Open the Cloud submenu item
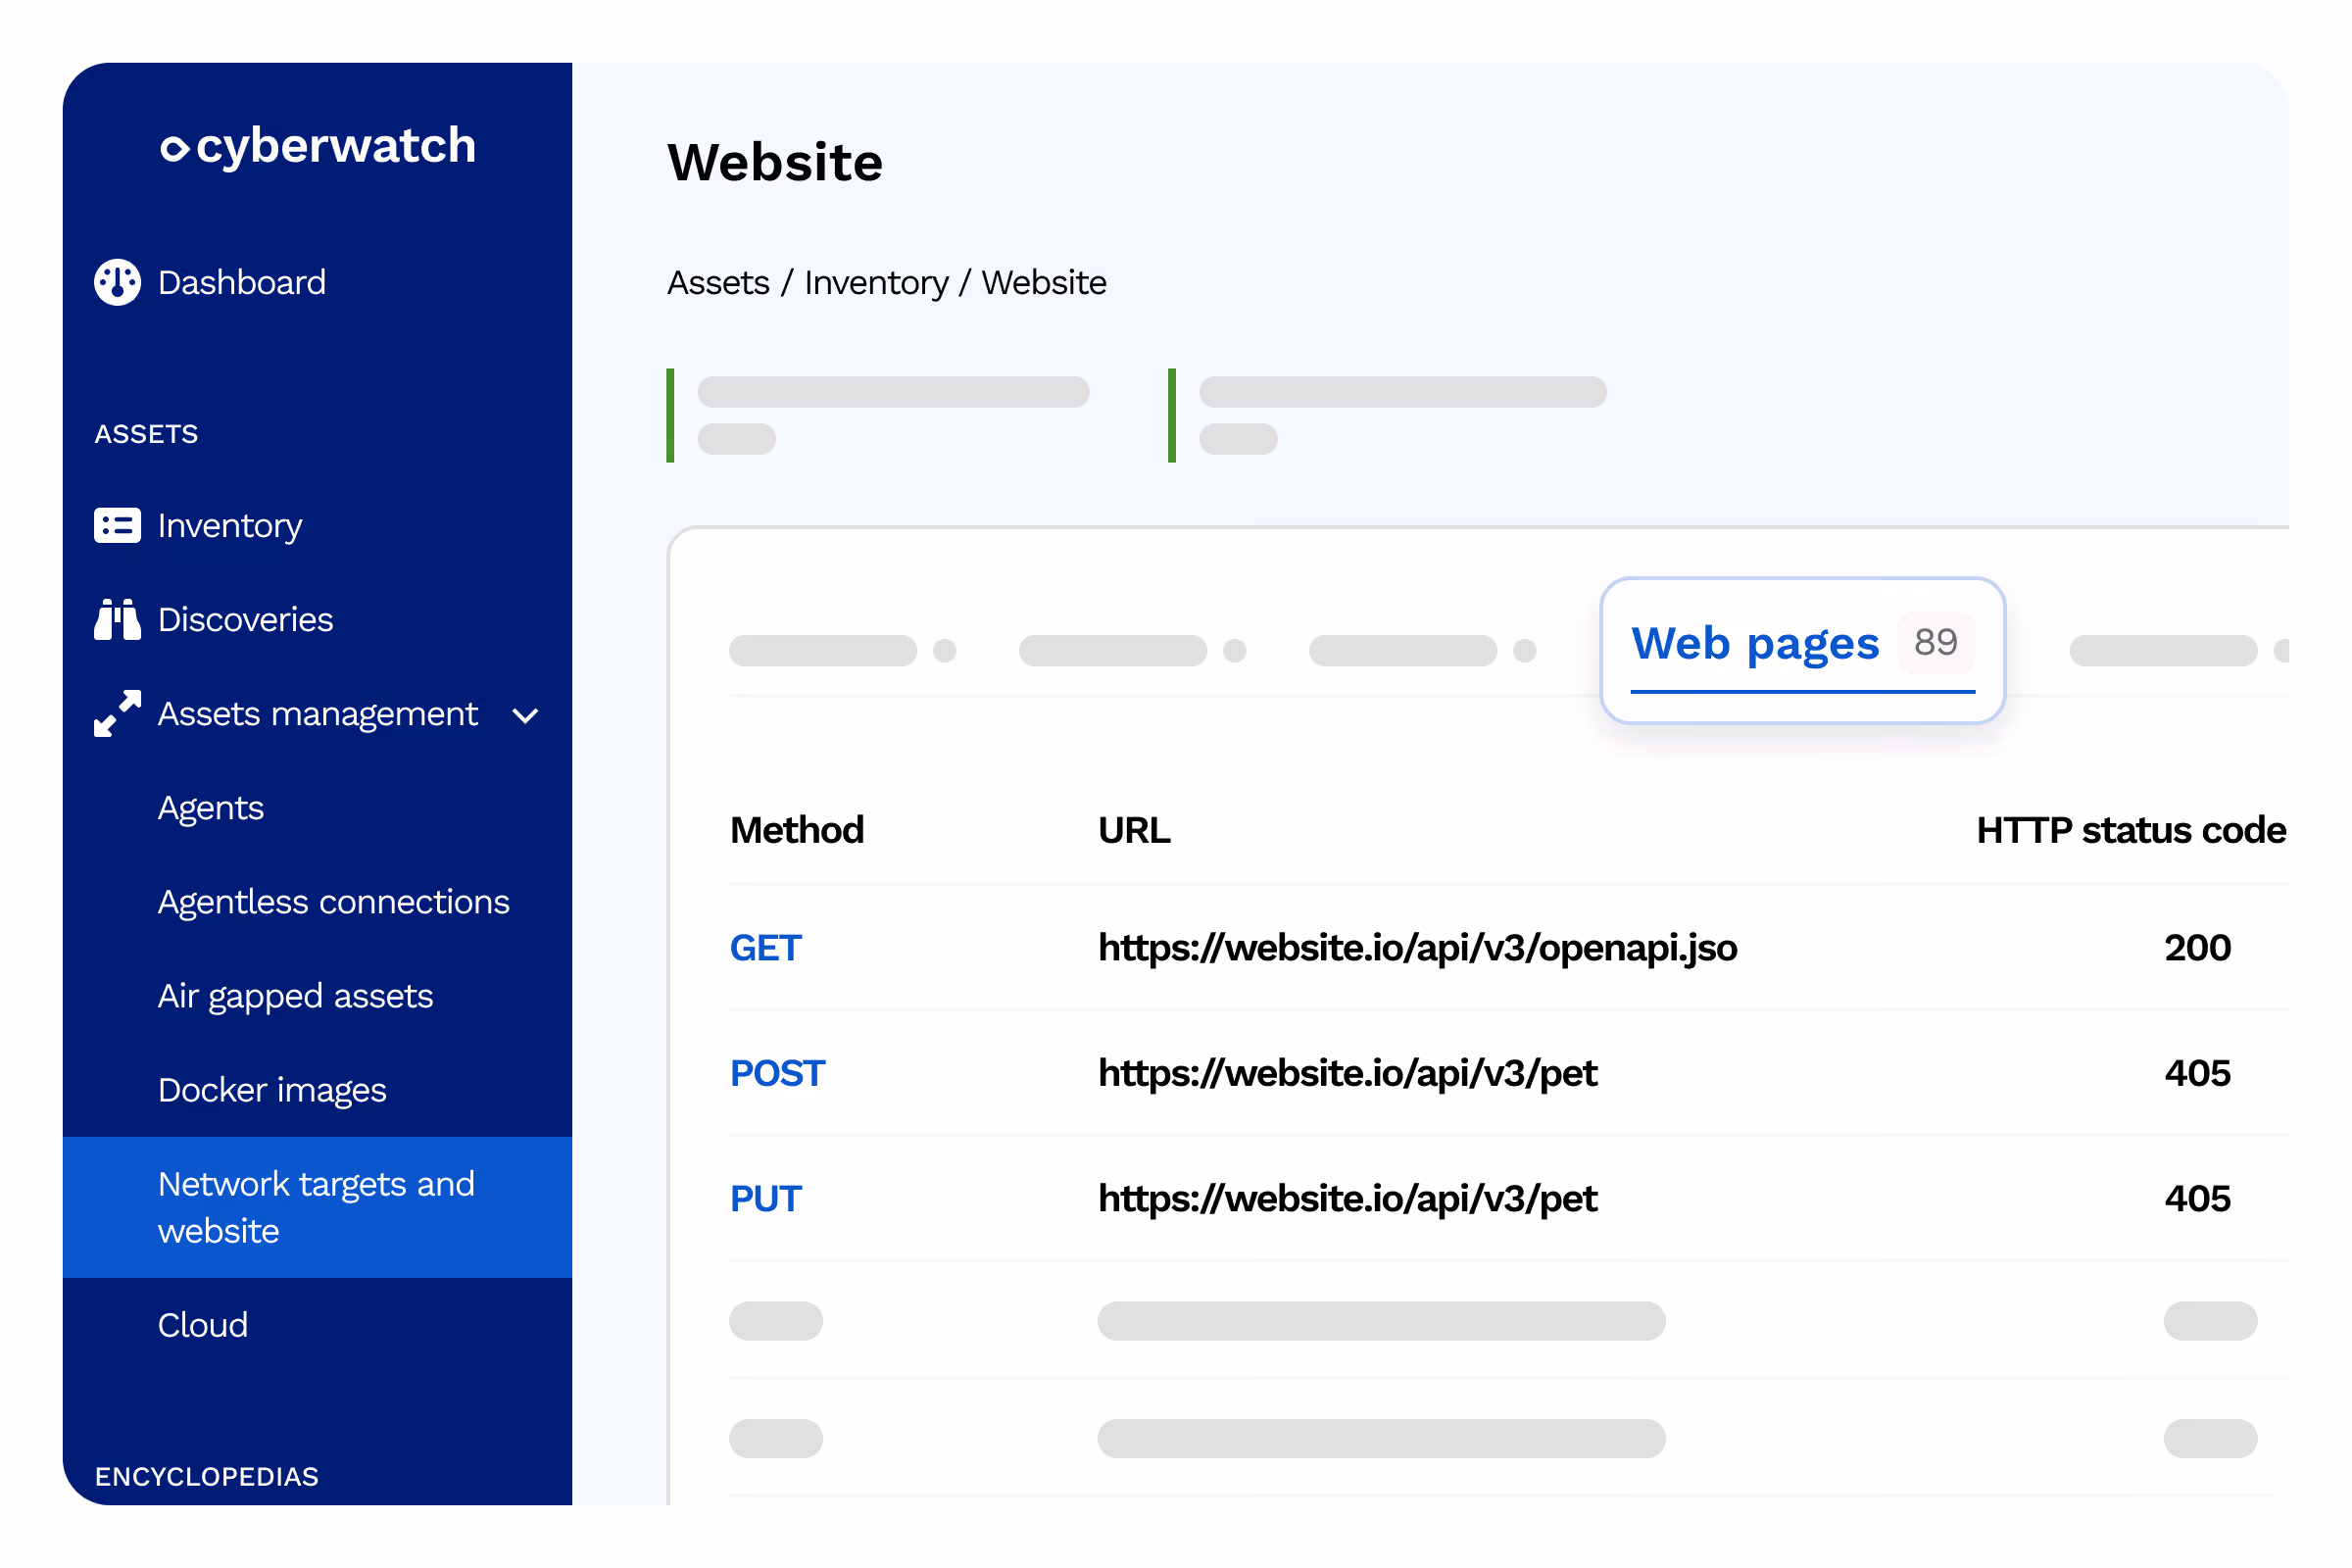 203,1325
